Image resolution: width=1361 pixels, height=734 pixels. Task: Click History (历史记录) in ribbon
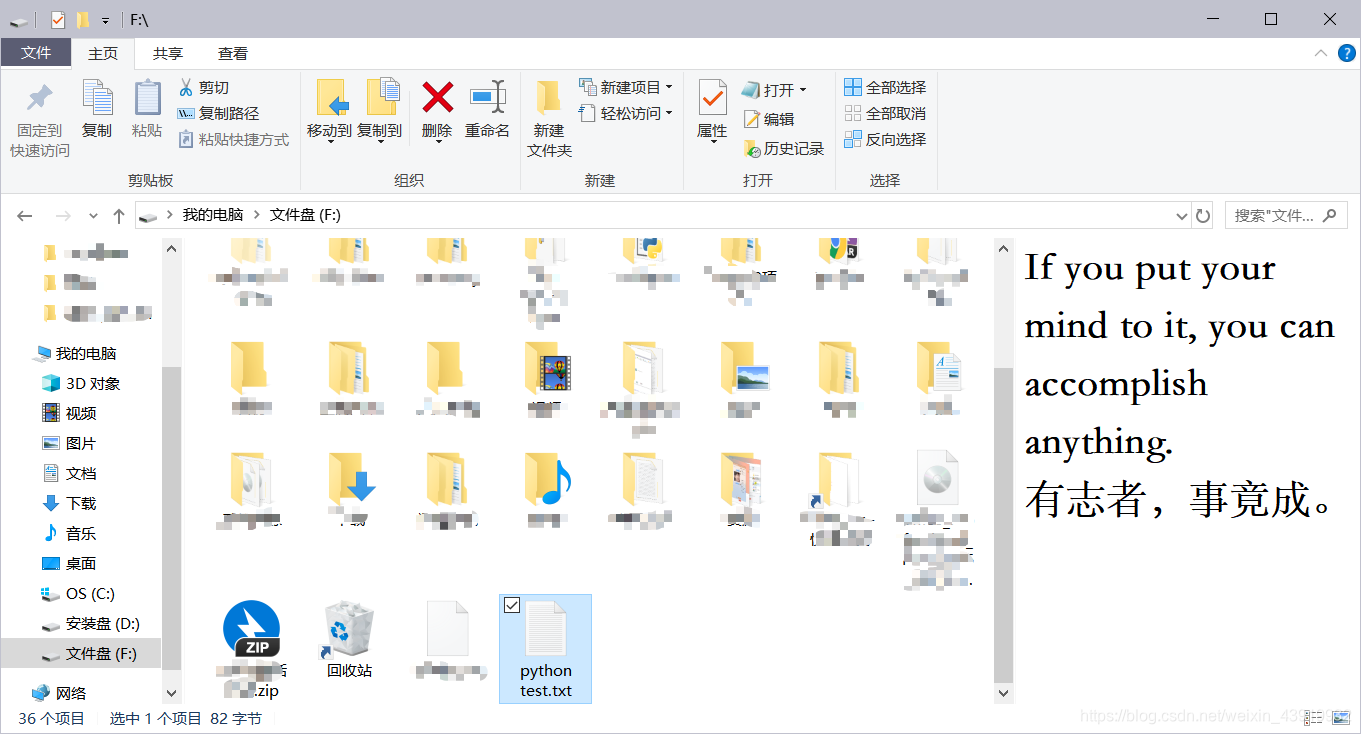[x=783, y=149]
